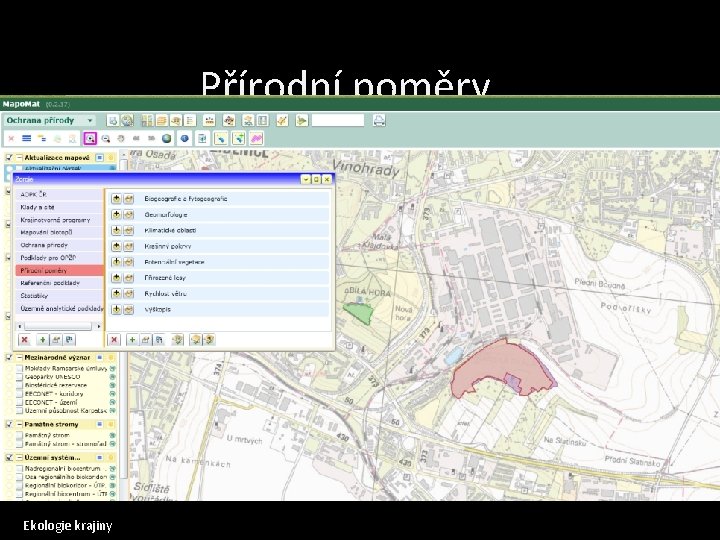Click Biosférické rezervace layer name
720x540 pixels.
tap(56, 385)
